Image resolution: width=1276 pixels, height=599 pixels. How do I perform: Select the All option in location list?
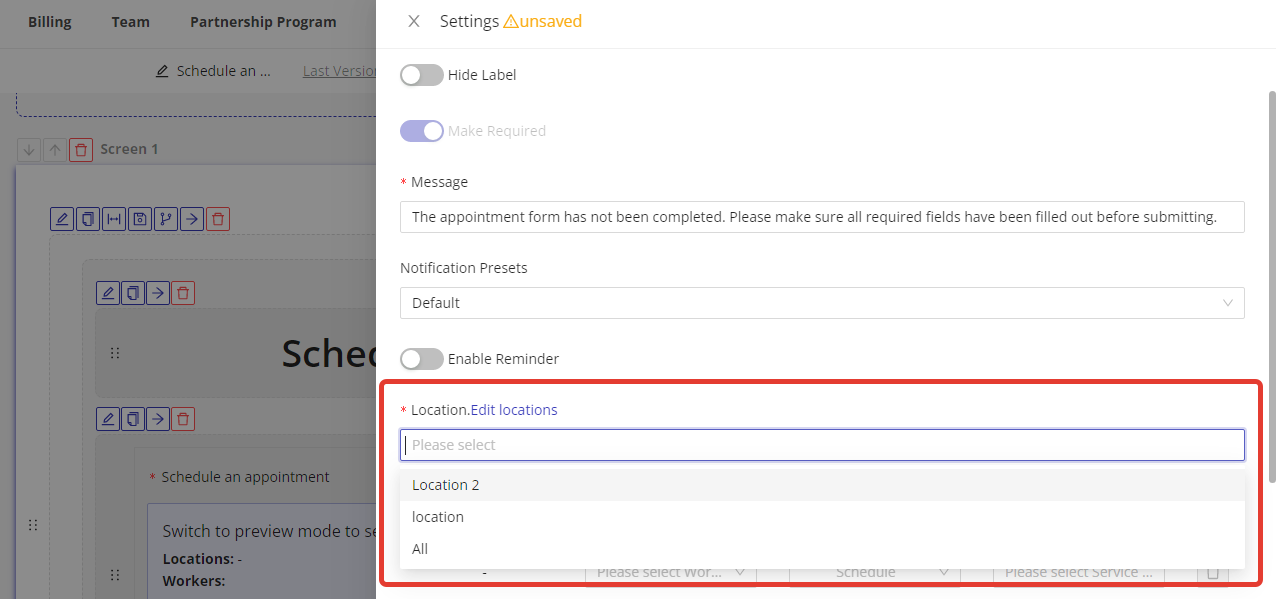420,549
